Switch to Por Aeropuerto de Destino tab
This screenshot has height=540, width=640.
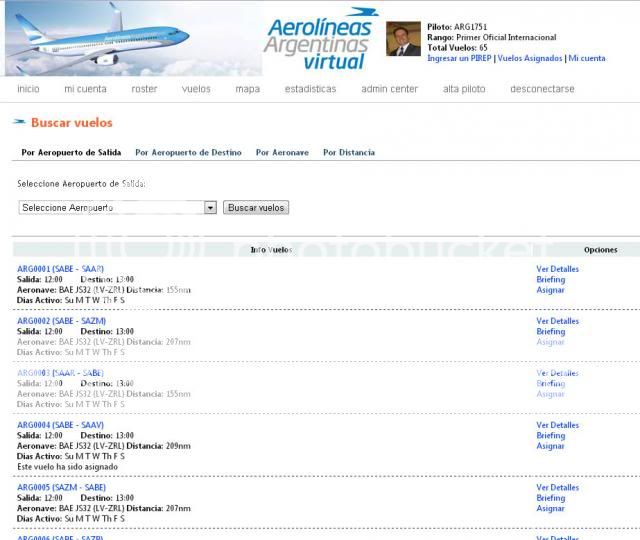click(x=188, y=153)
